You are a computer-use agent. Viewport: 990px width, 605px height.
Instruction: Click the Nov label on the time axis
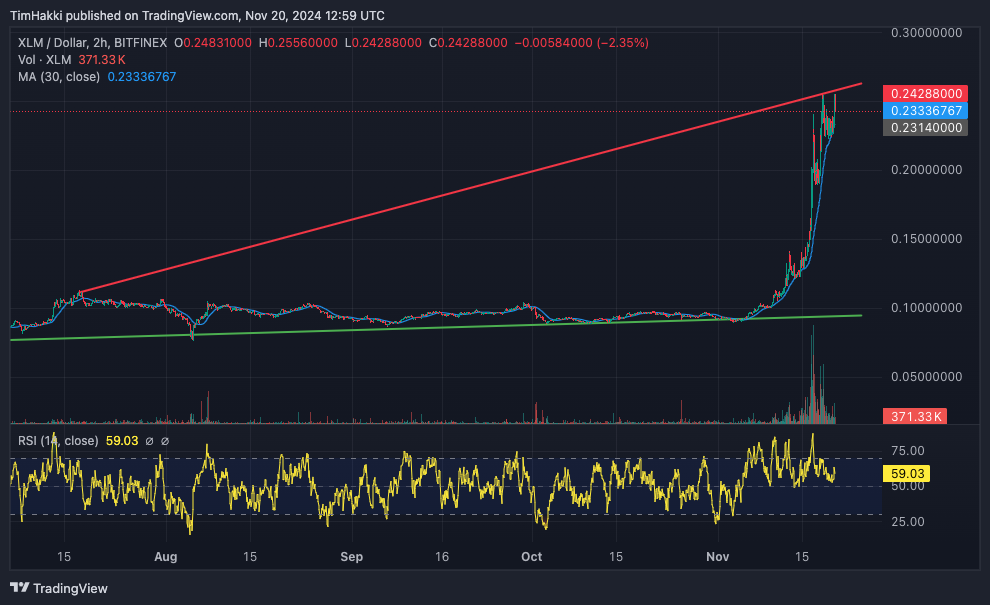(717, 557)
